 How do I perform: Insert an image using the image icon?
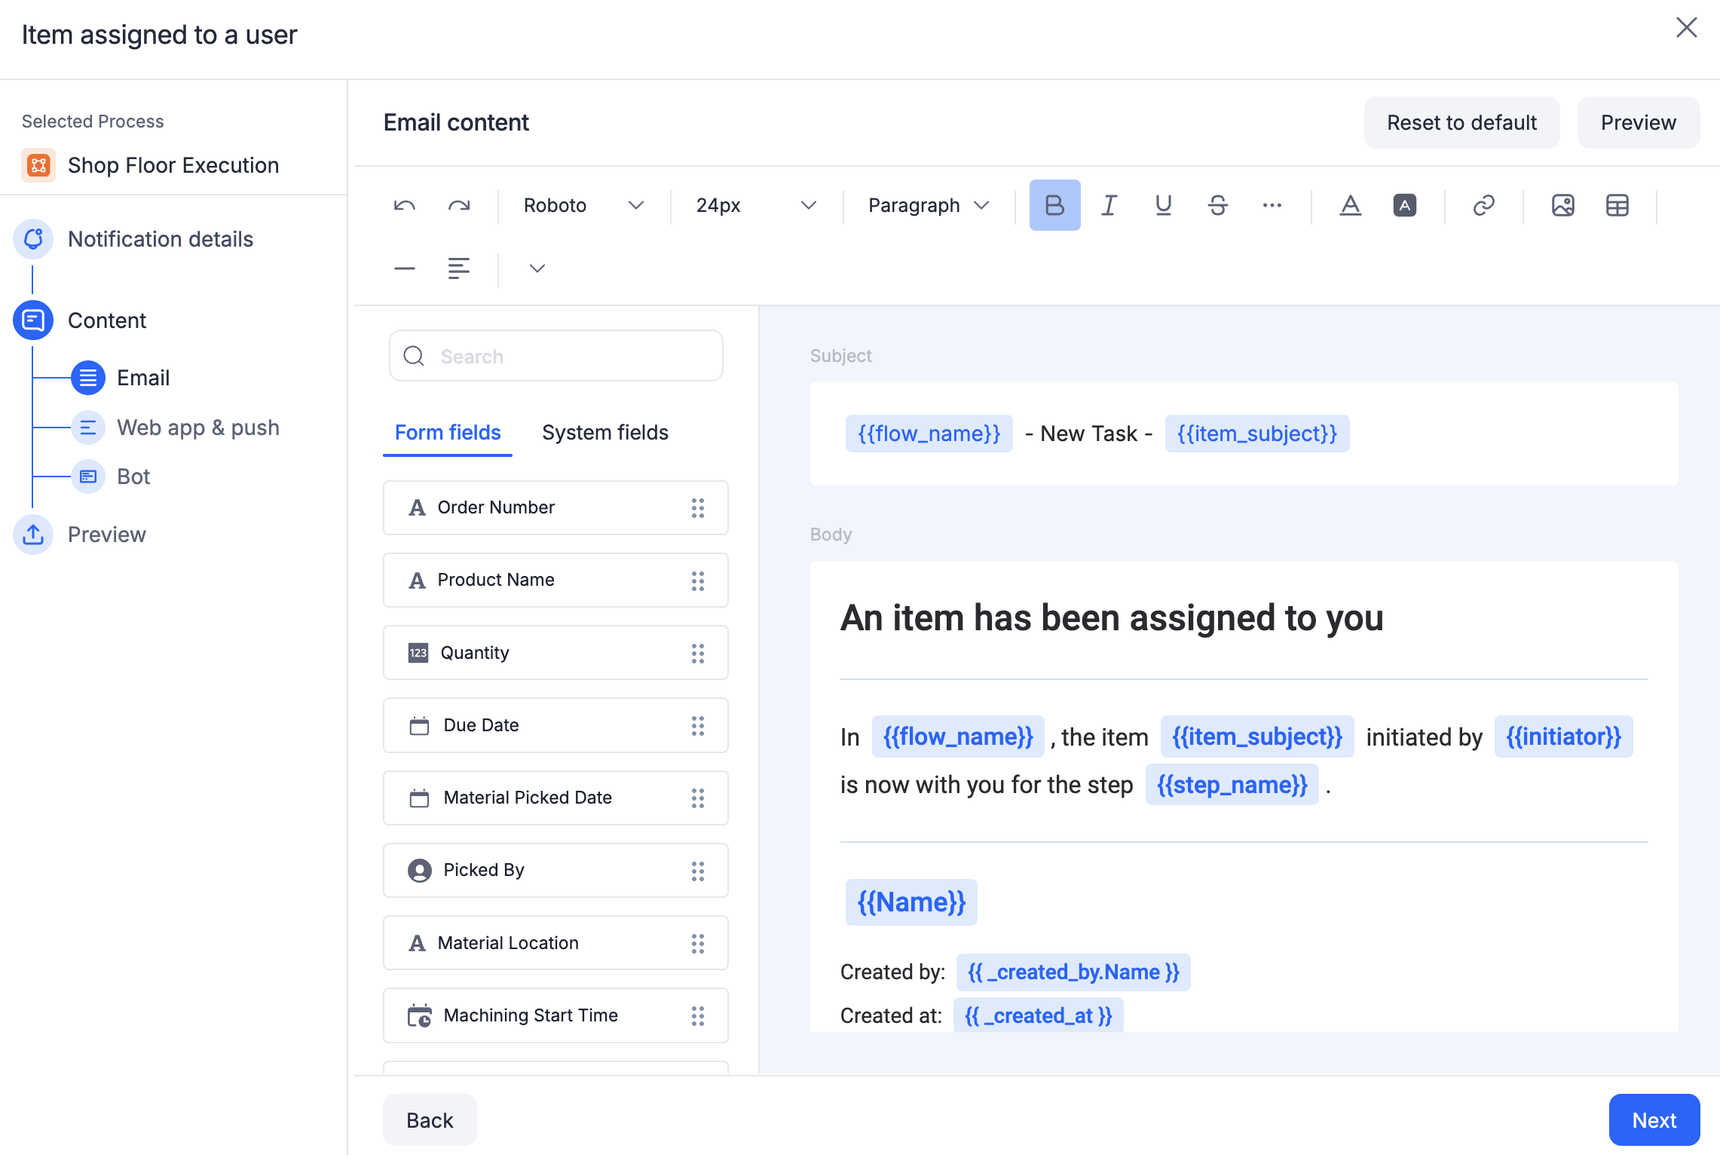(1562, 206)
